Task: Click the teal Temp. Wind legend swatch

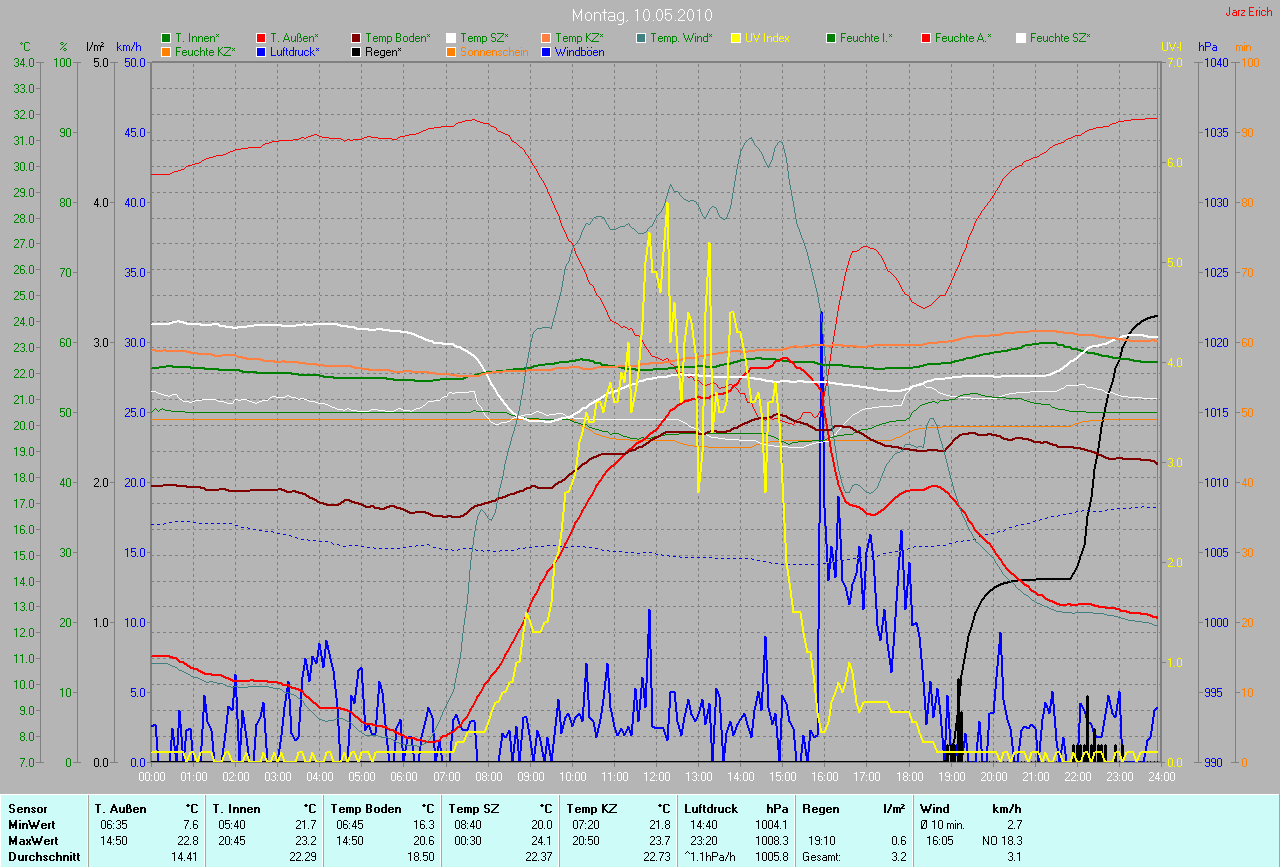Action: coord(642,38)
